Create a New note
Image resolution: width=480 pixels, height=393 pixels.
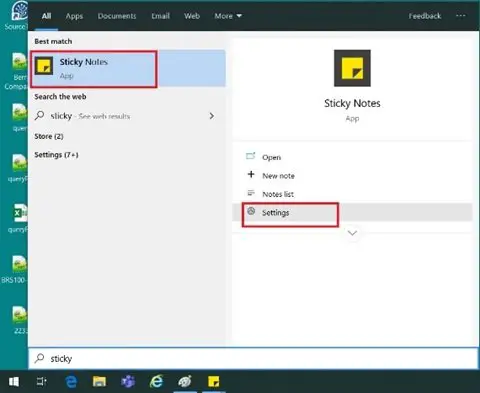[x=352, y=175]
